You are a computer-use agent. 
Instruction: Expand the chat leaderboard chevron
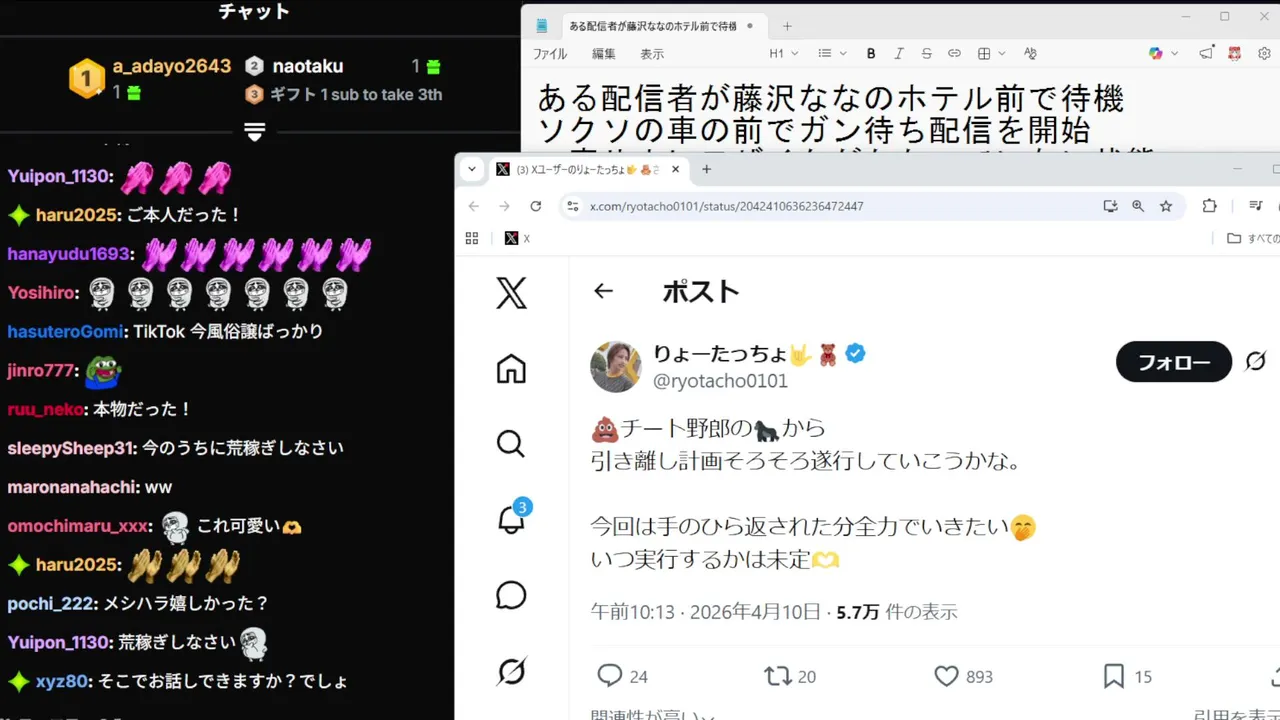click(x=254, y=132)
